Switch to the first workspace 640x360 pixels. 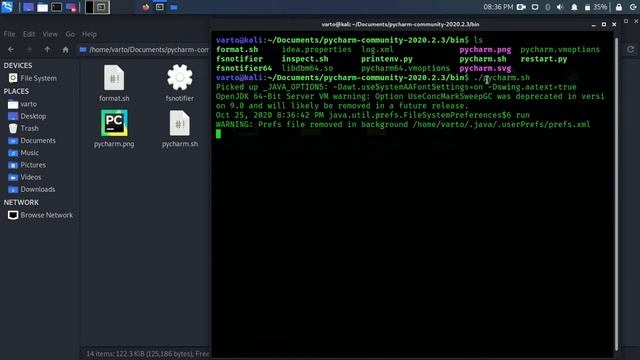point(89,7)
